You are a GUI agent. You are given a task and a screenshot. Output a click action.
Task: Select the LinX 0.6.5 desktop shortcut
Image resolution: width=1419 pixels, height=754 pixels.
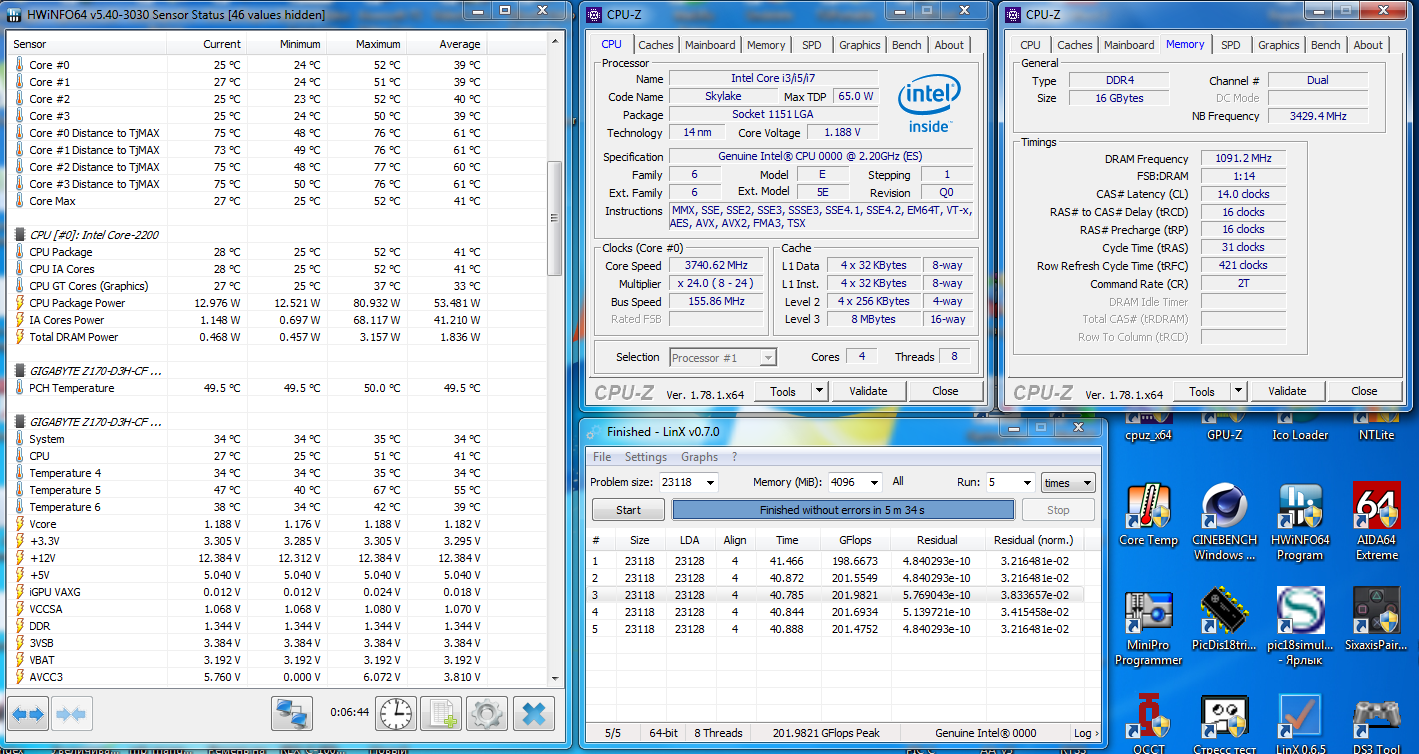1300,725
